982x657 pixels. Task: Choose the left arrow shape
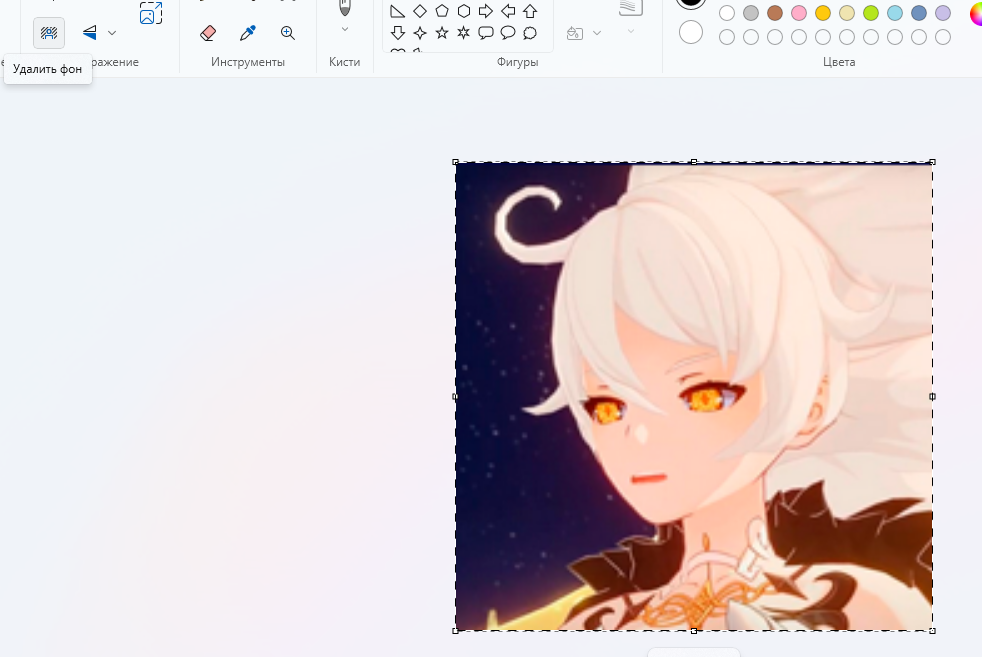pyautogui.click(x=508, y=11)
